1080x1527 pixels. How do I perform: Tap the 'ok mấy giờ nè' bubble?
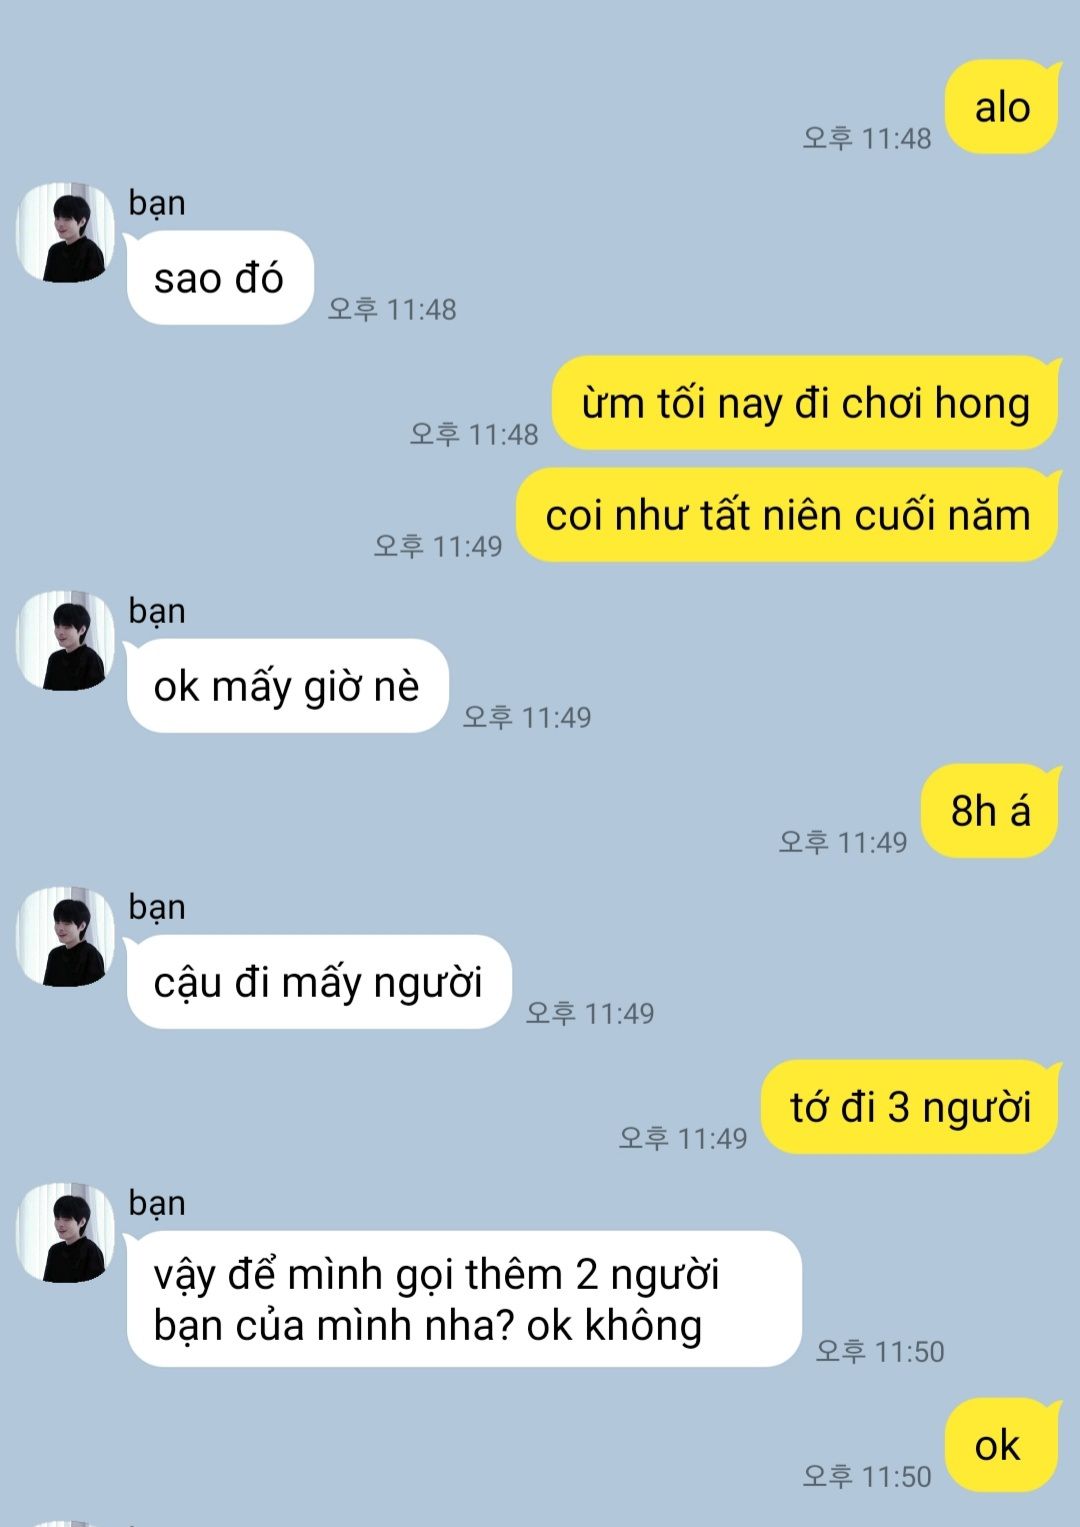[x=287, y=686]
